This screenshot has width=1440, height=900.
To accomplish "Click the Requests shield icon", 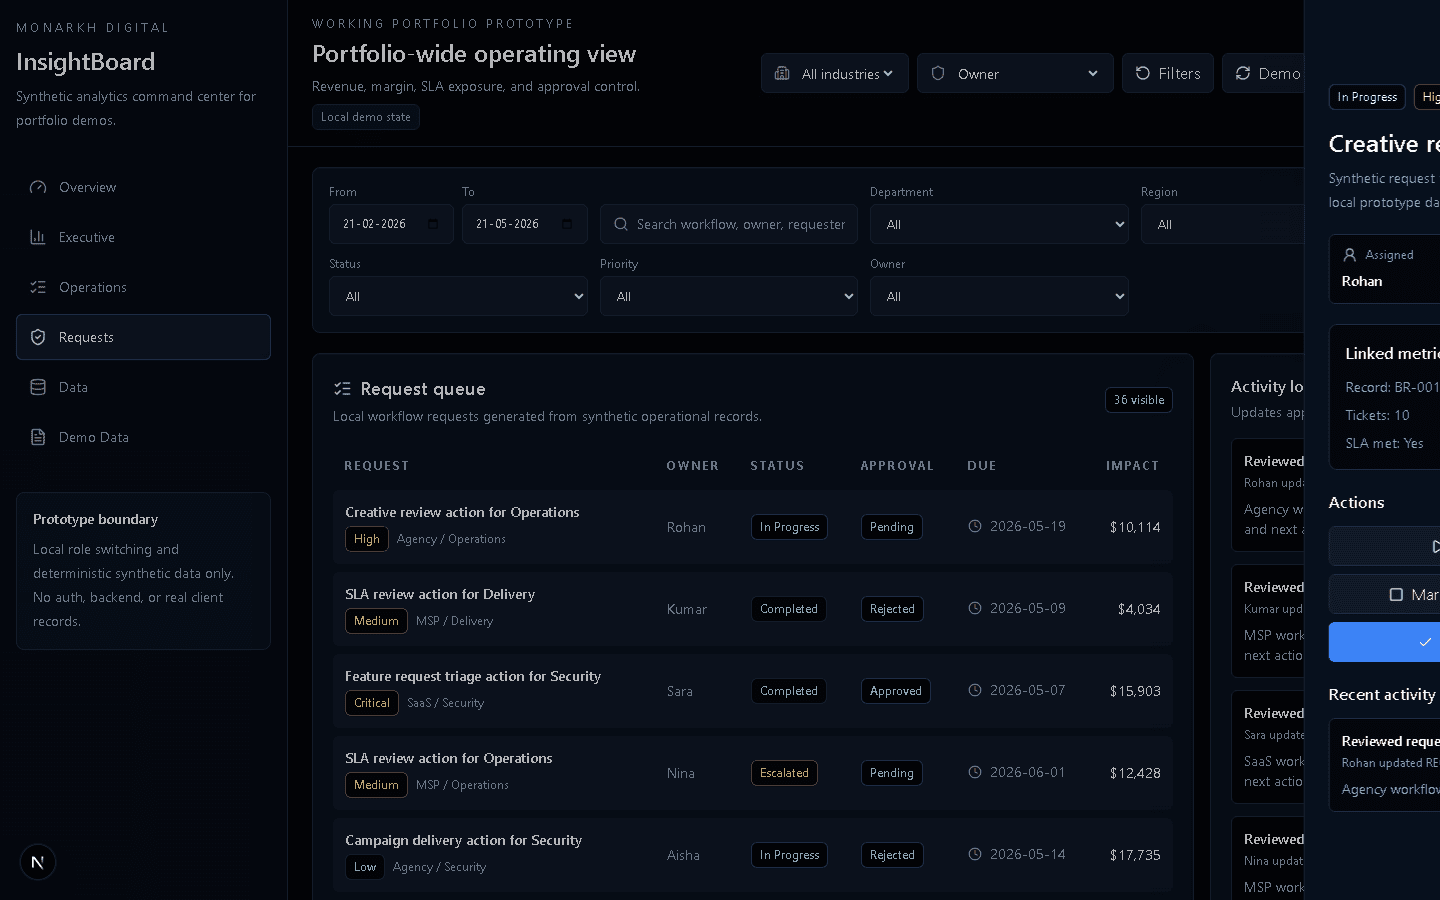I will [38, 337].
